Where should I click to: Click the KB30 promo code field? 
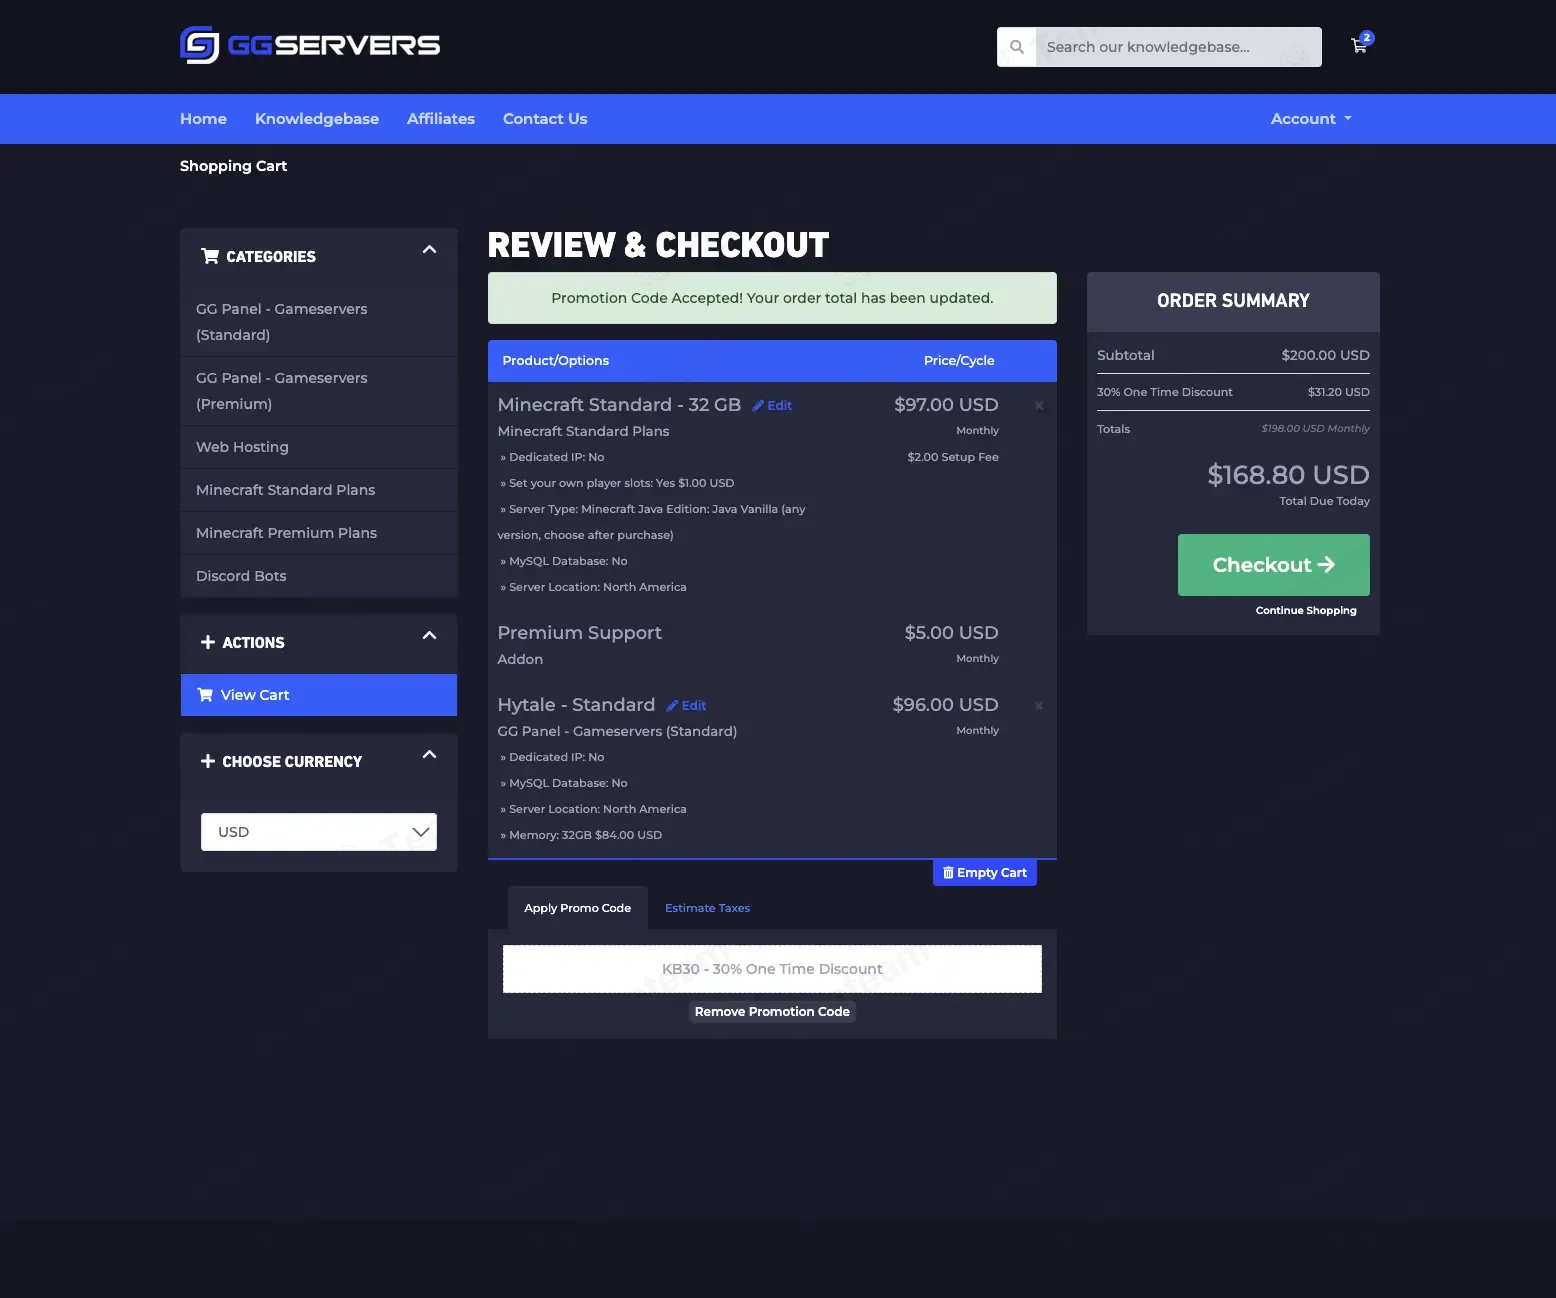pos(772,969)
